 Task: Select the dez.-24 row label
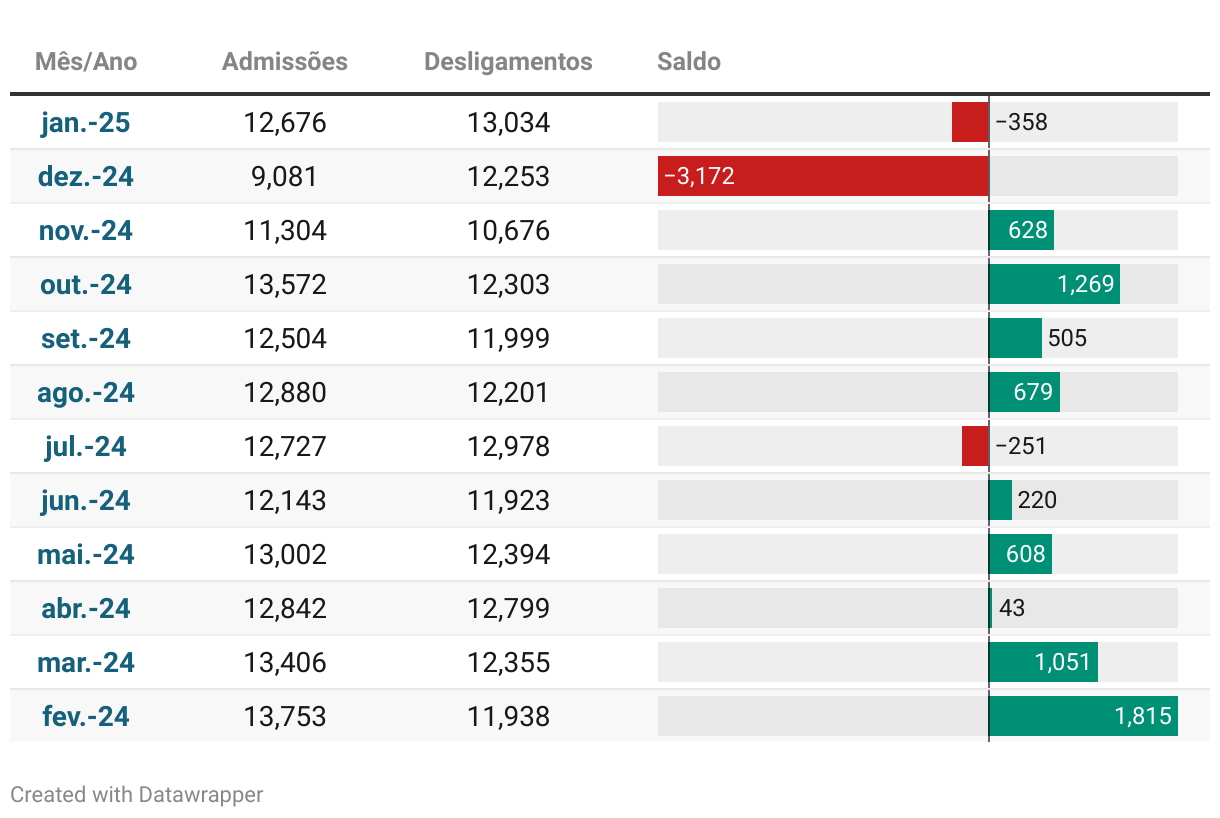(x=86, y=177)
